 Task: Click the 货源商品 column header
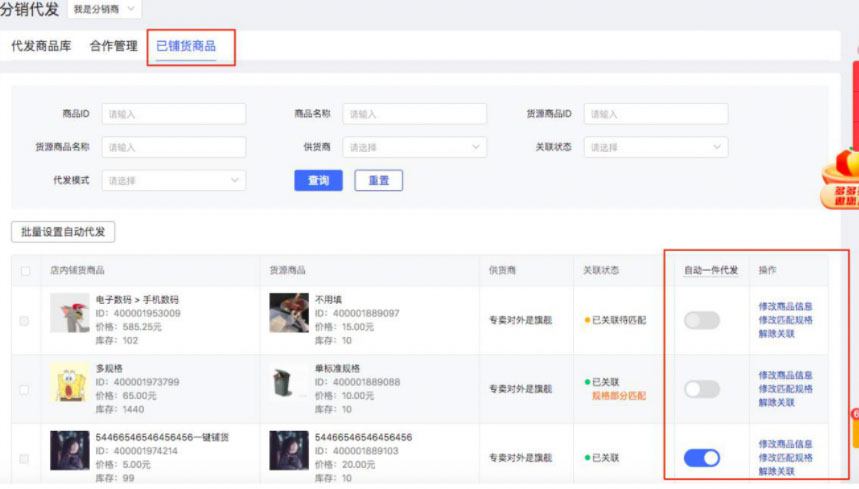pos(288,271)
